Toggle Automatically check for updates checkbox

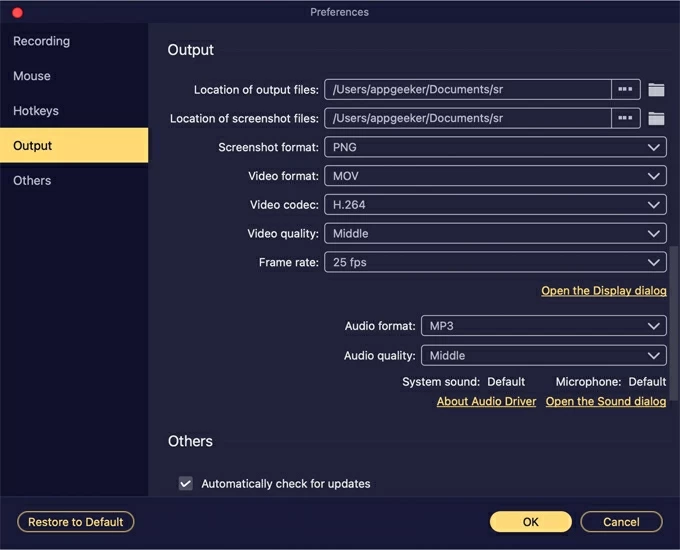(186, 484)
